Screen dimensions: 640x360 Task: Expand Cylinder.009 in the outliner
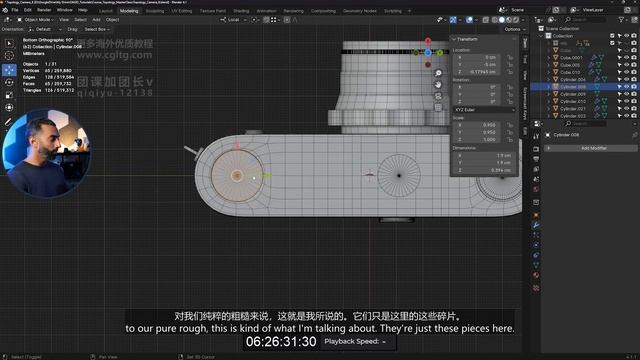pos(549,94)
